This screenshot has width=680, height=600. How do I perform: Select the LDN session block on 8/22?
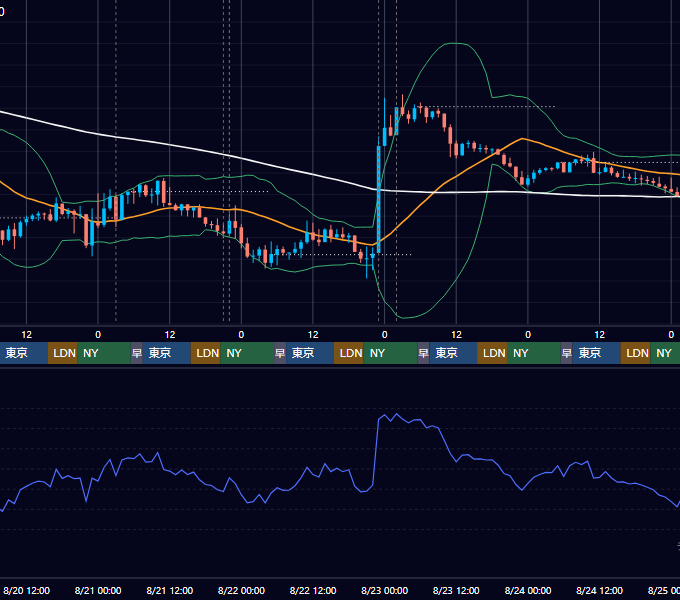[x=349, y=353]
